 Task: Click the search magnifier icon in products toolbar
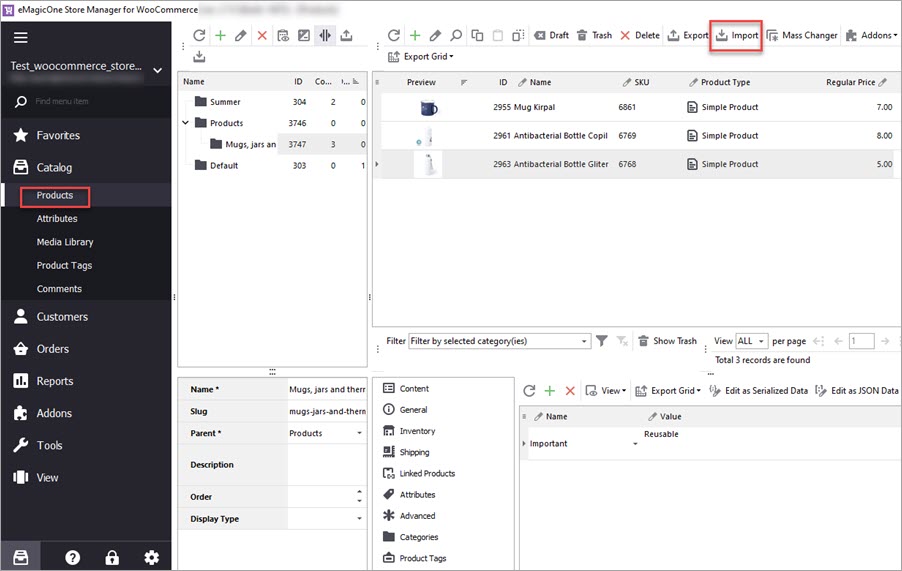456,35
